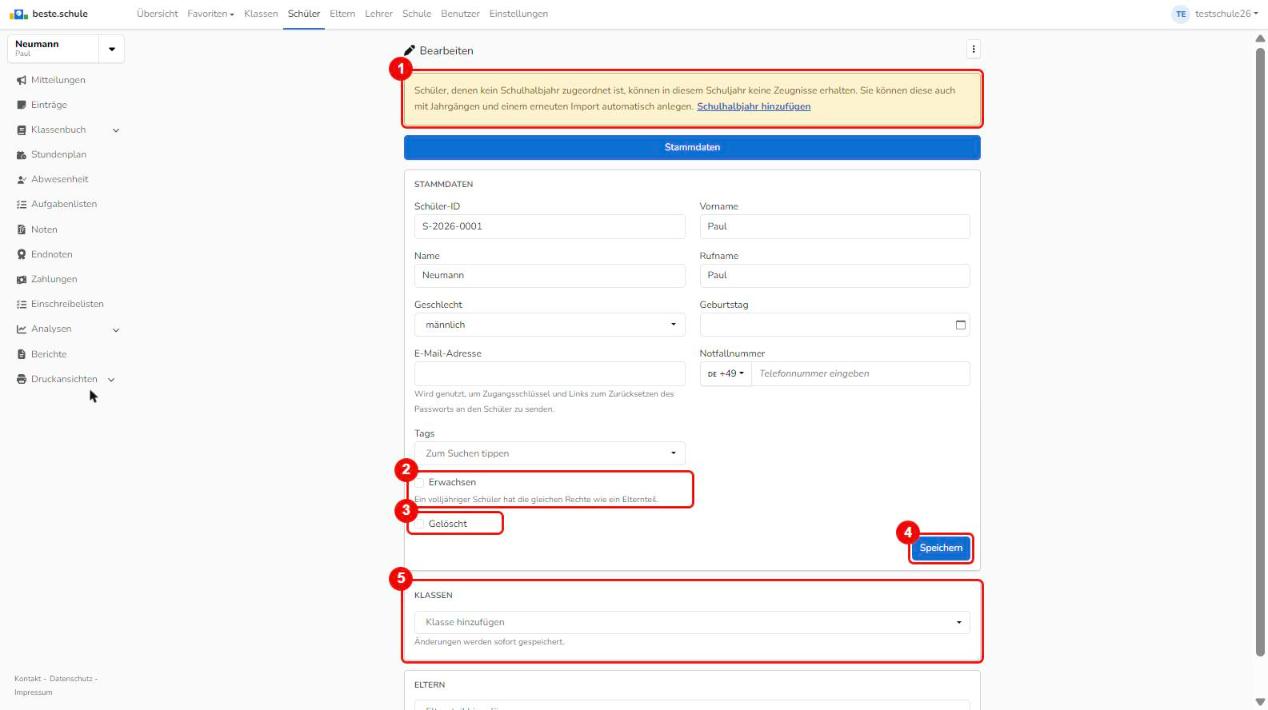
Task: Click the Schulhalbjahr hinzufügen link
Action: click(753, 106)
